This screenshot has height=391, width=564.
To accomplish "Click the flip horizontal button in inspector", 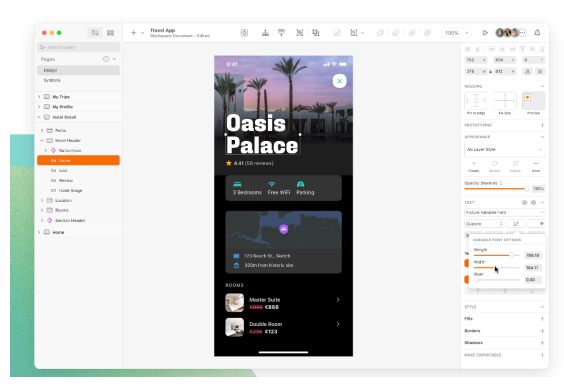I will pos(527,72).
